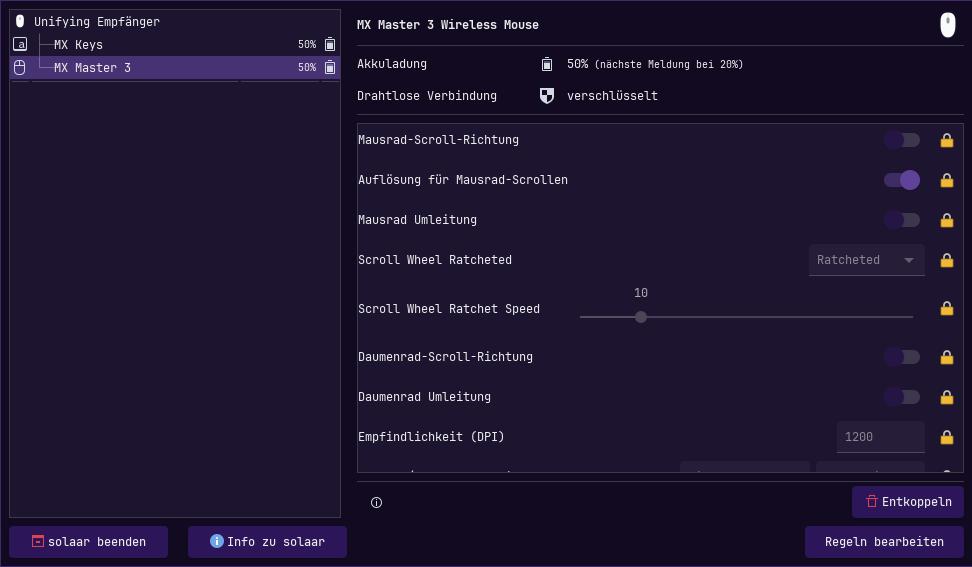Click the 'verschlüsselt' status text

[x=612, y=95]
